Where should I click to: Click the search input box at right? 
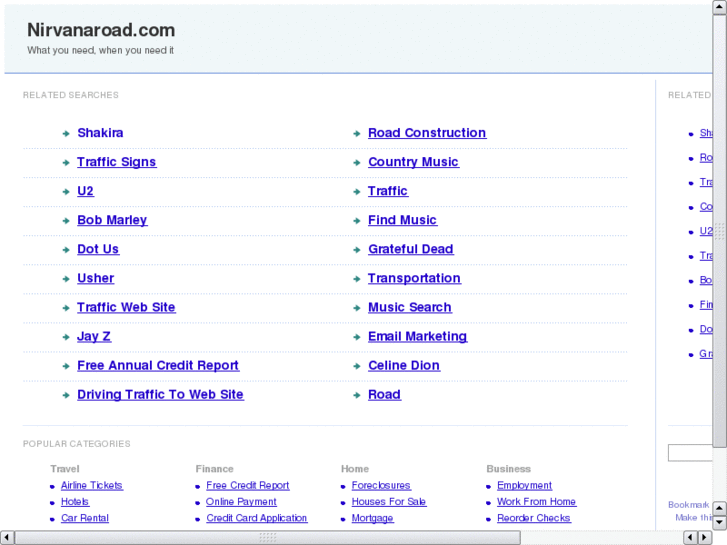coord(690,453)
